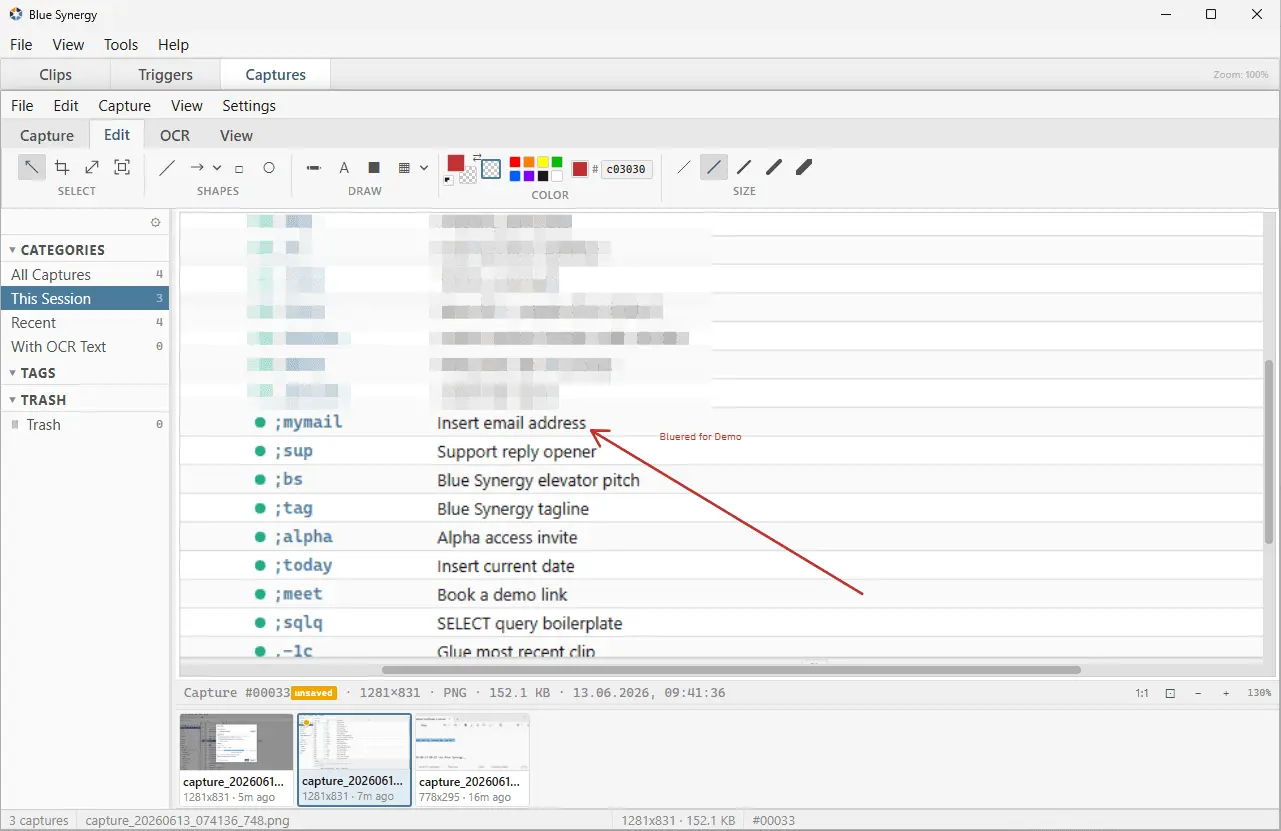Image resolution: width=1281 pixels, height=831 pixels.
Task: Select the Ellipse shape tool
Action: [269, 168]
